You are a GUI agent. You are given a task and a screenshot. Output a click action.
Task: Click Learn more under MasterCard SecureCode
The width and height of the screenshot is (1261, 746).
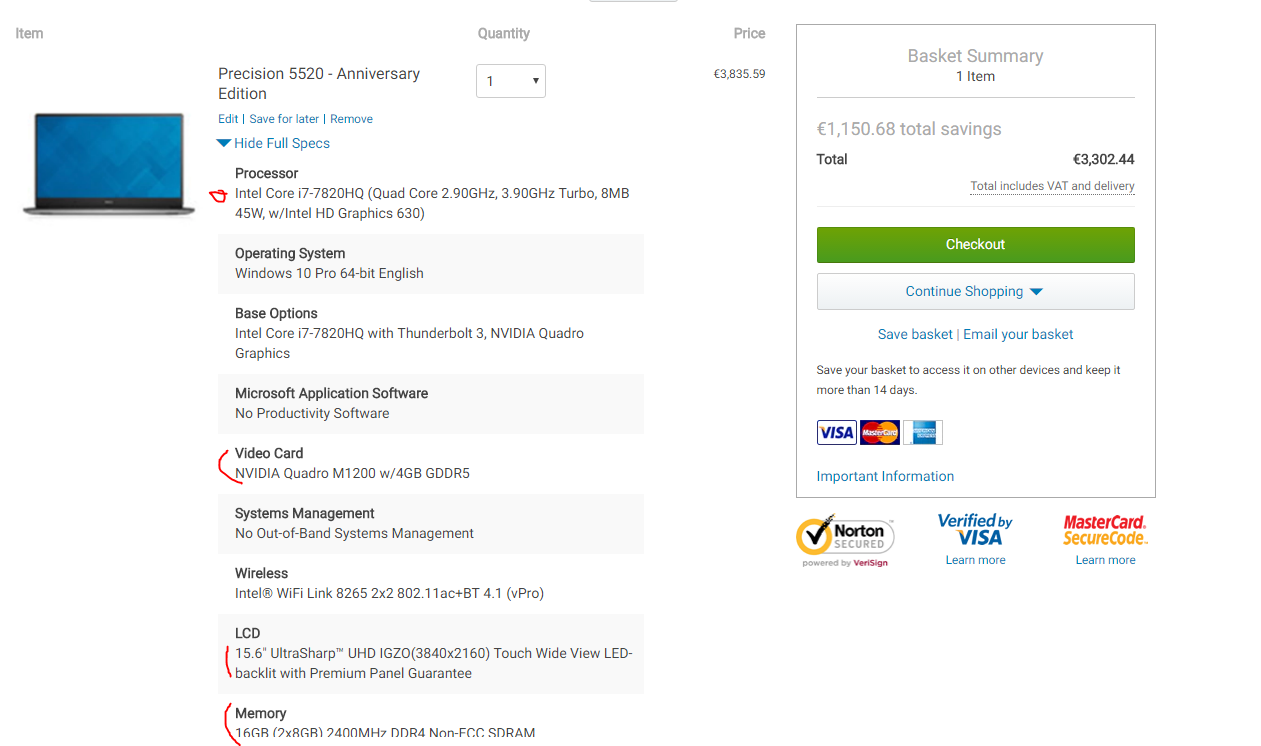(x=1105, y=560)
